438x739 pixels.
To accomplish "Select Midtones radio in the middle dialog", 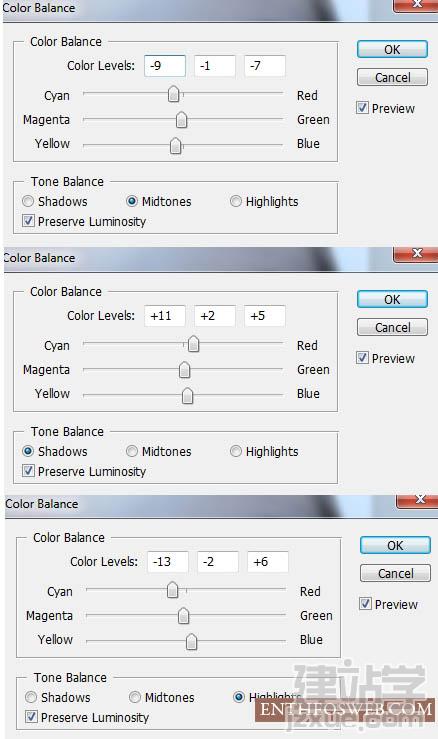I will click(x=132, y=451).
